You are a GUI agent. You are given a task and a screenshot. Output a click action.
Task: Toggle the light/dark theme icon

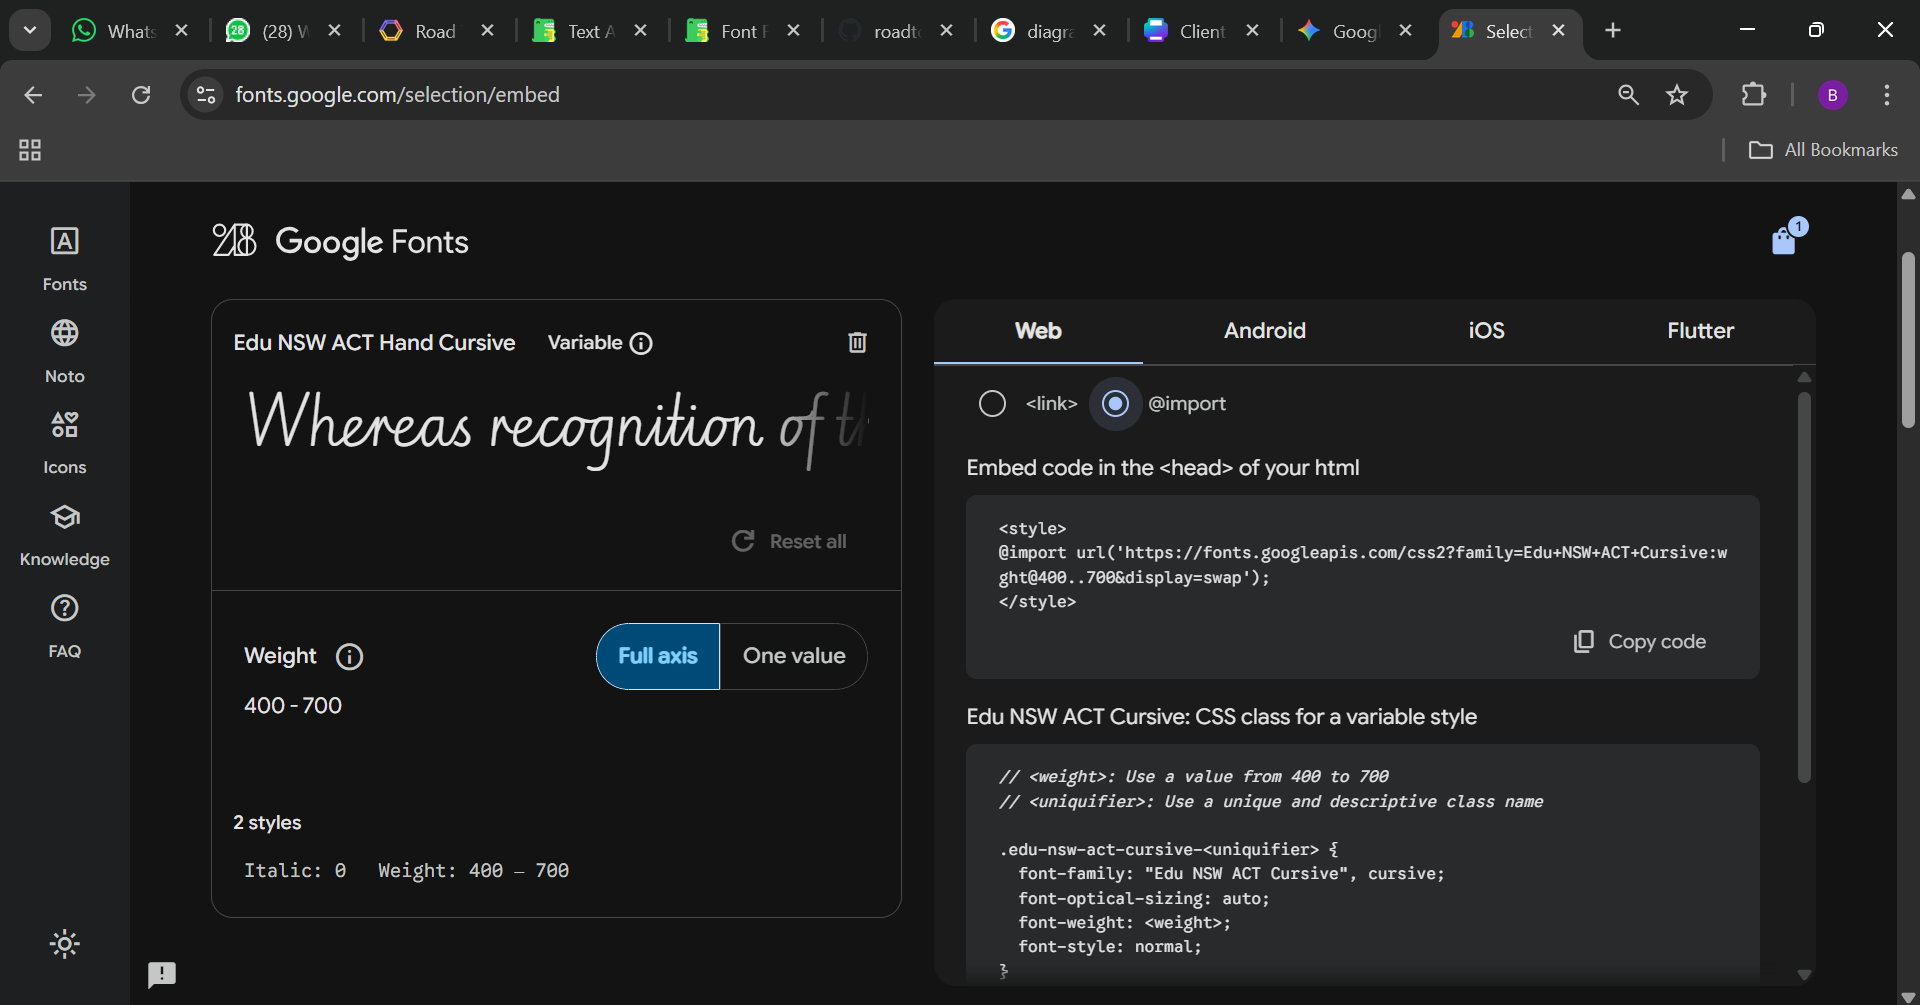[x=64, y=944]
